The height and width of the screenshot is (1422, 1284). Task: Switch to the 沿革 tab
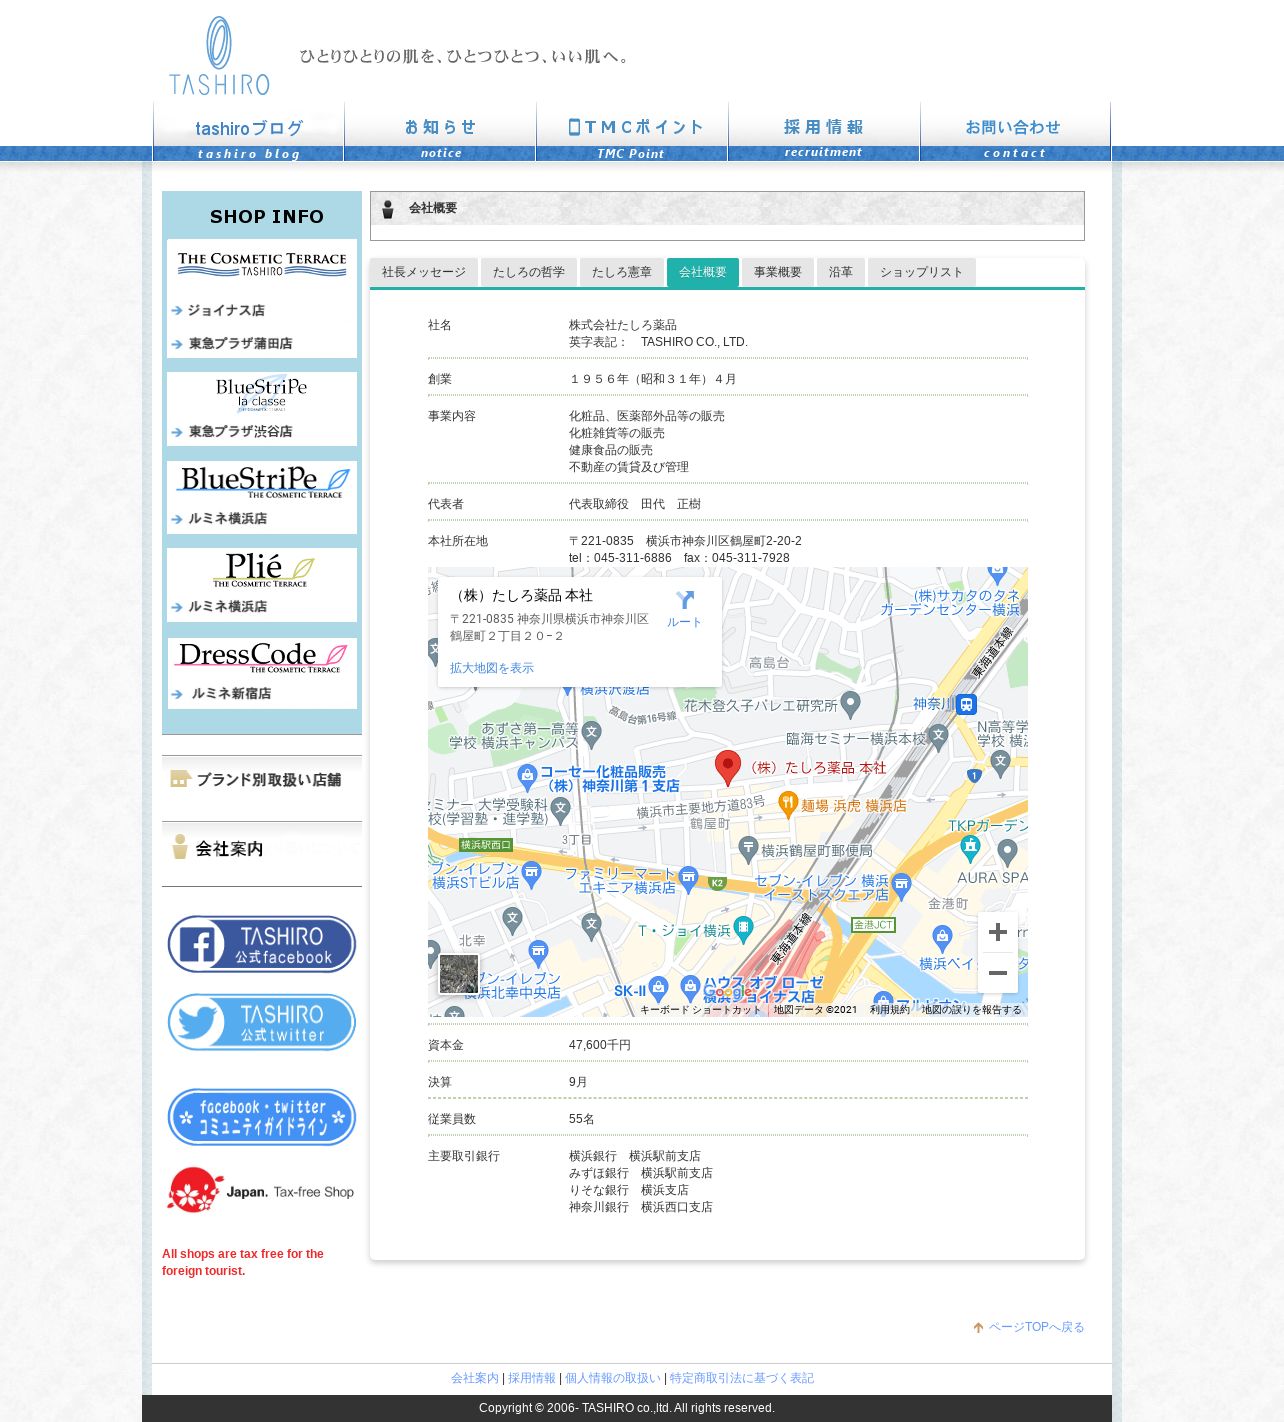(x=841, y=272)
